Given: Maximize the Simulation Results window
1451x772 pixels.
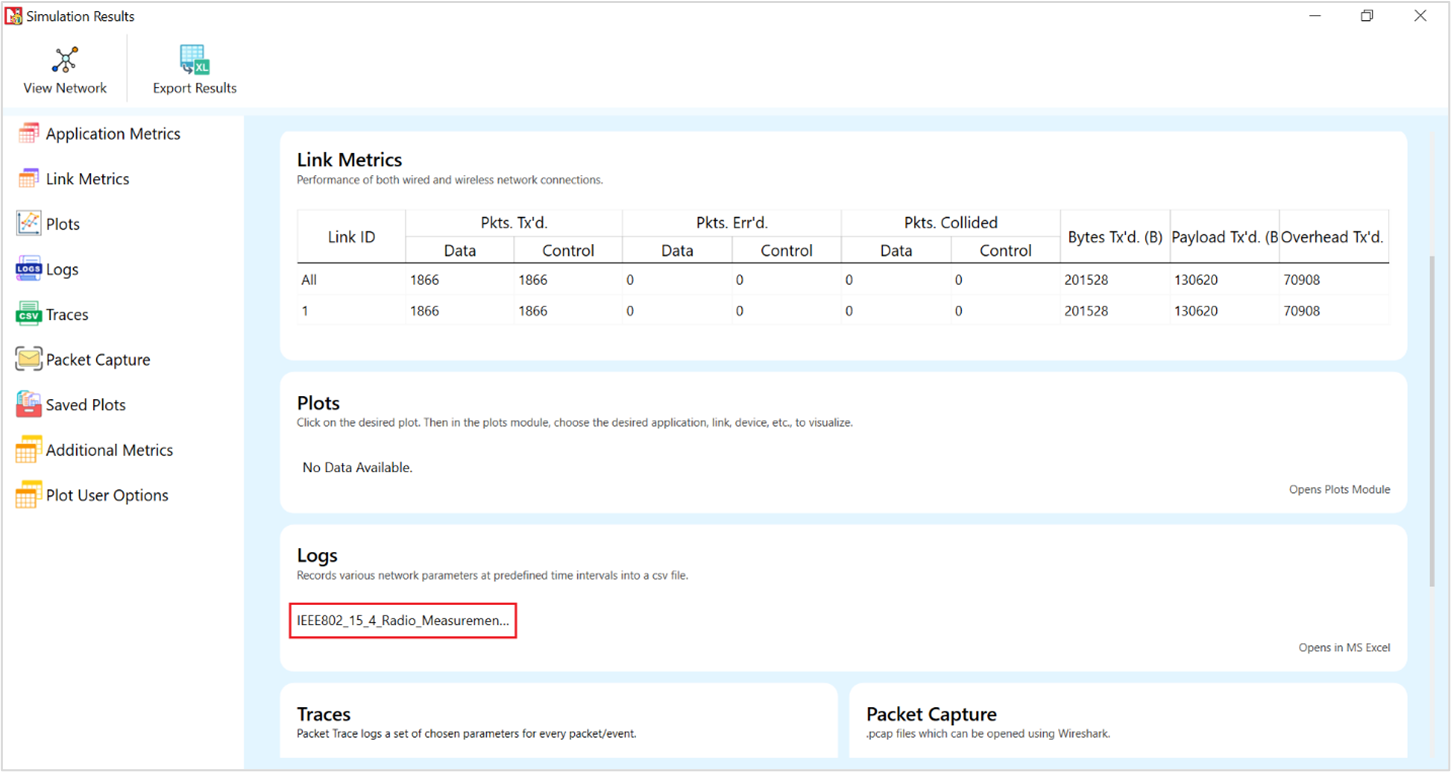Looking at the screenshot, I should click(x=1367, y=16).
